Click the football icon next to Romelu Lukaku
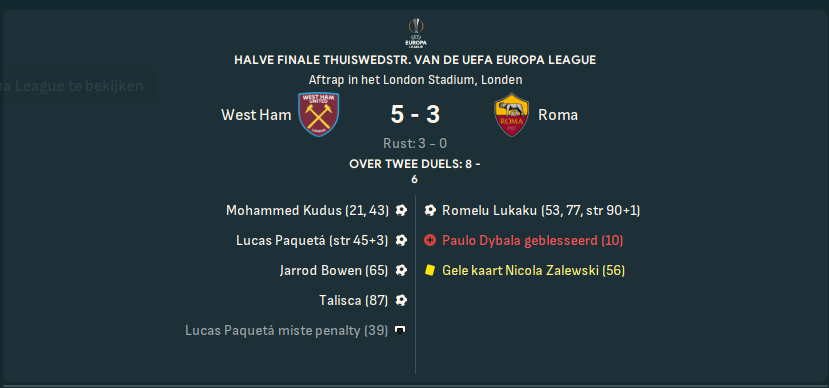 click(430, 210)
